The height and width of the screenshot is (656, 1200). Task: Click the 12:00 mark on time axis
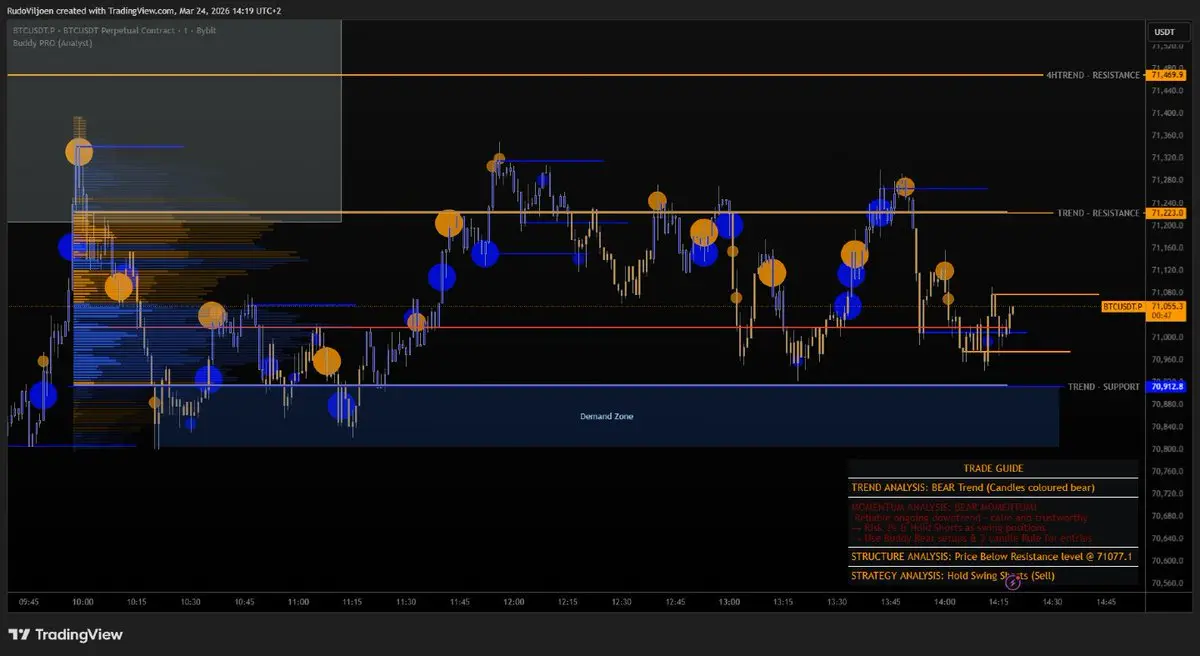(513, 602)
